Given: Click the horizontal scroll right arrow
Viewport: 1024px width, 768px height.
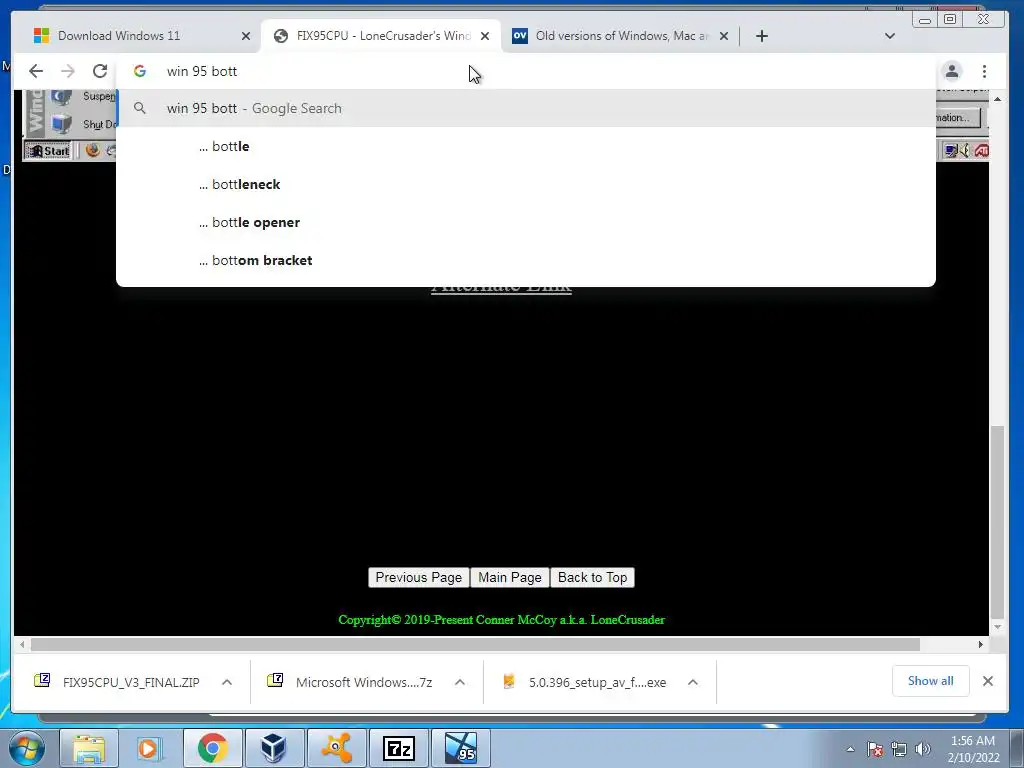Looking at the screenshot, I should point(980,645).
